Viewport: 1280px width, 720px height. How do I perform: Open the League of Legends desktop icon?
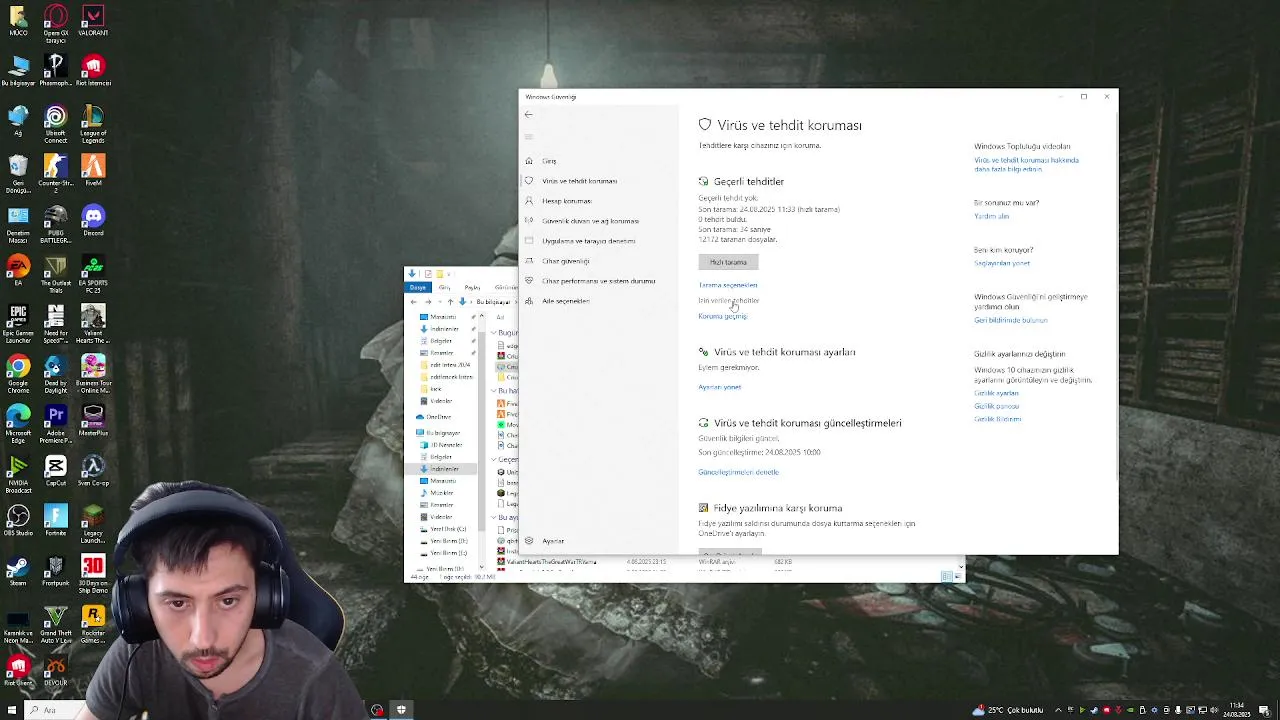coord(93,124)
